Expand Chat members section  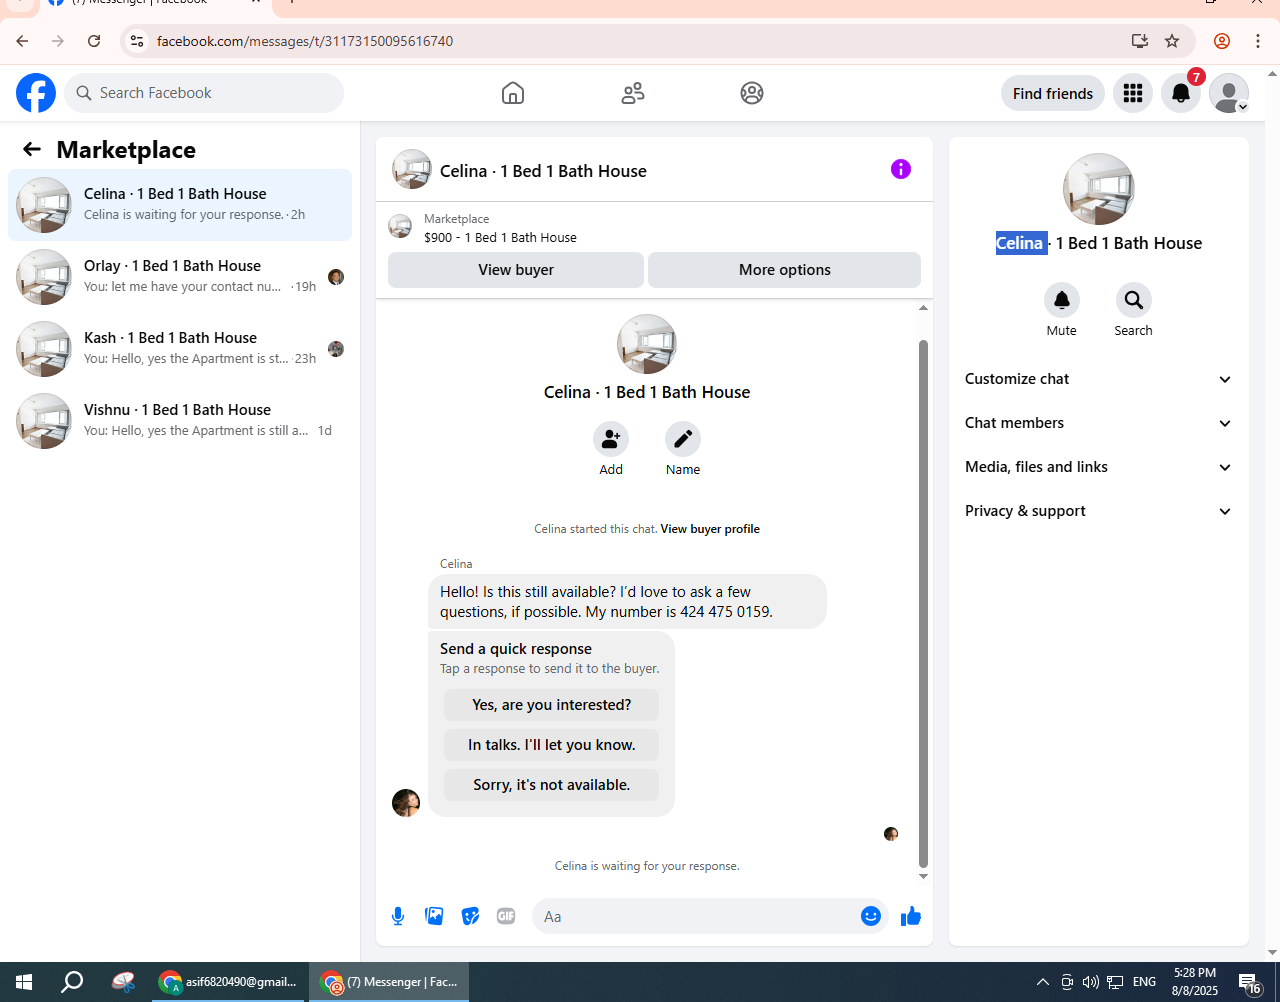[1098, 423]
